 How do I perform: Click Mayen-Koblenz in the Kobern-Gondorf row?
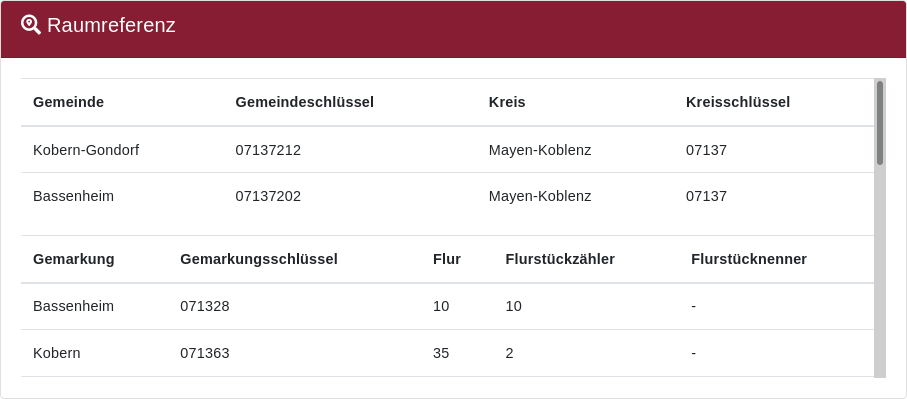click(x=540, y=150)
